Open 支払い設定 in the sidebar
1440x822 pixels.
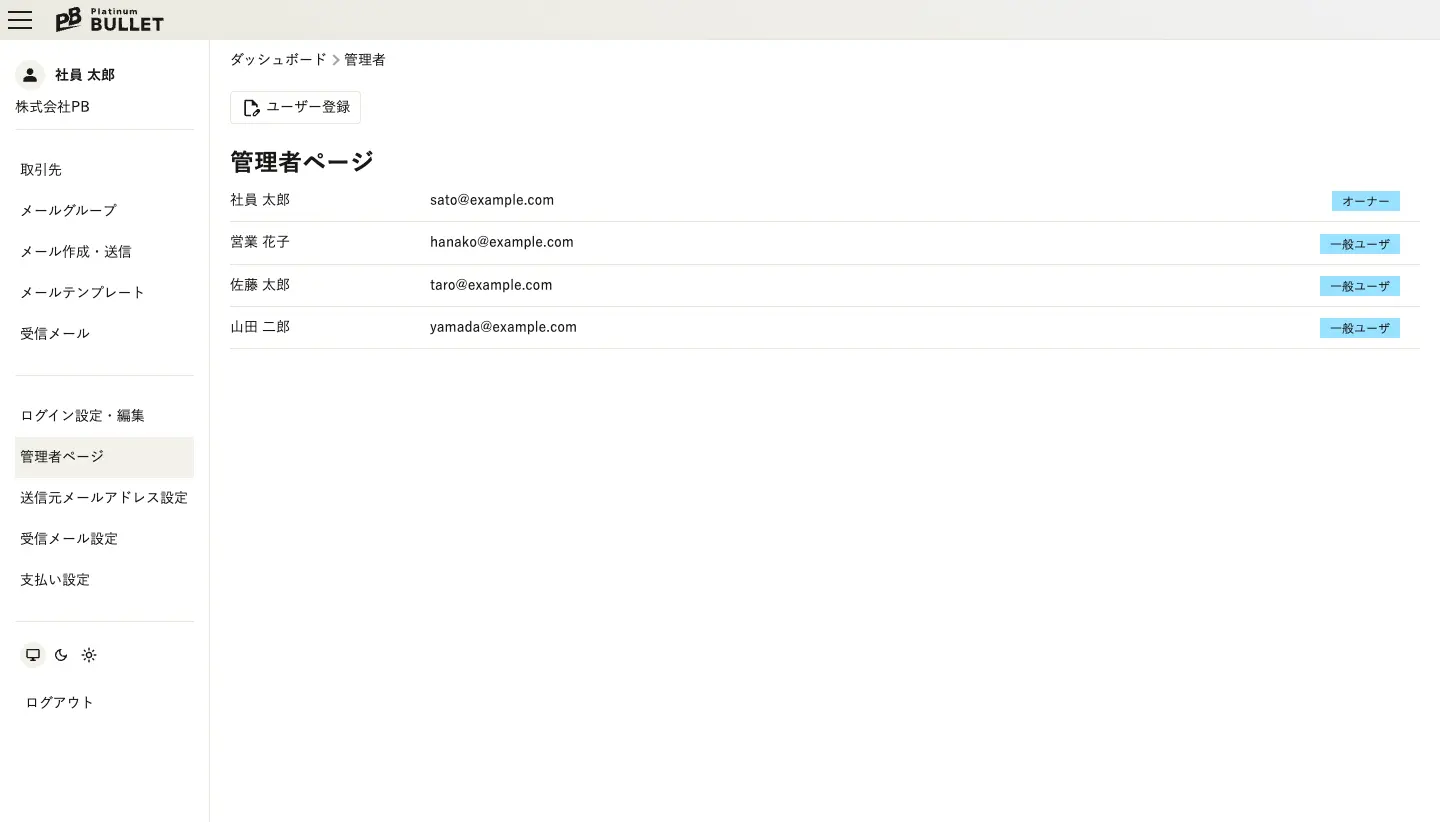click(55, 580)
